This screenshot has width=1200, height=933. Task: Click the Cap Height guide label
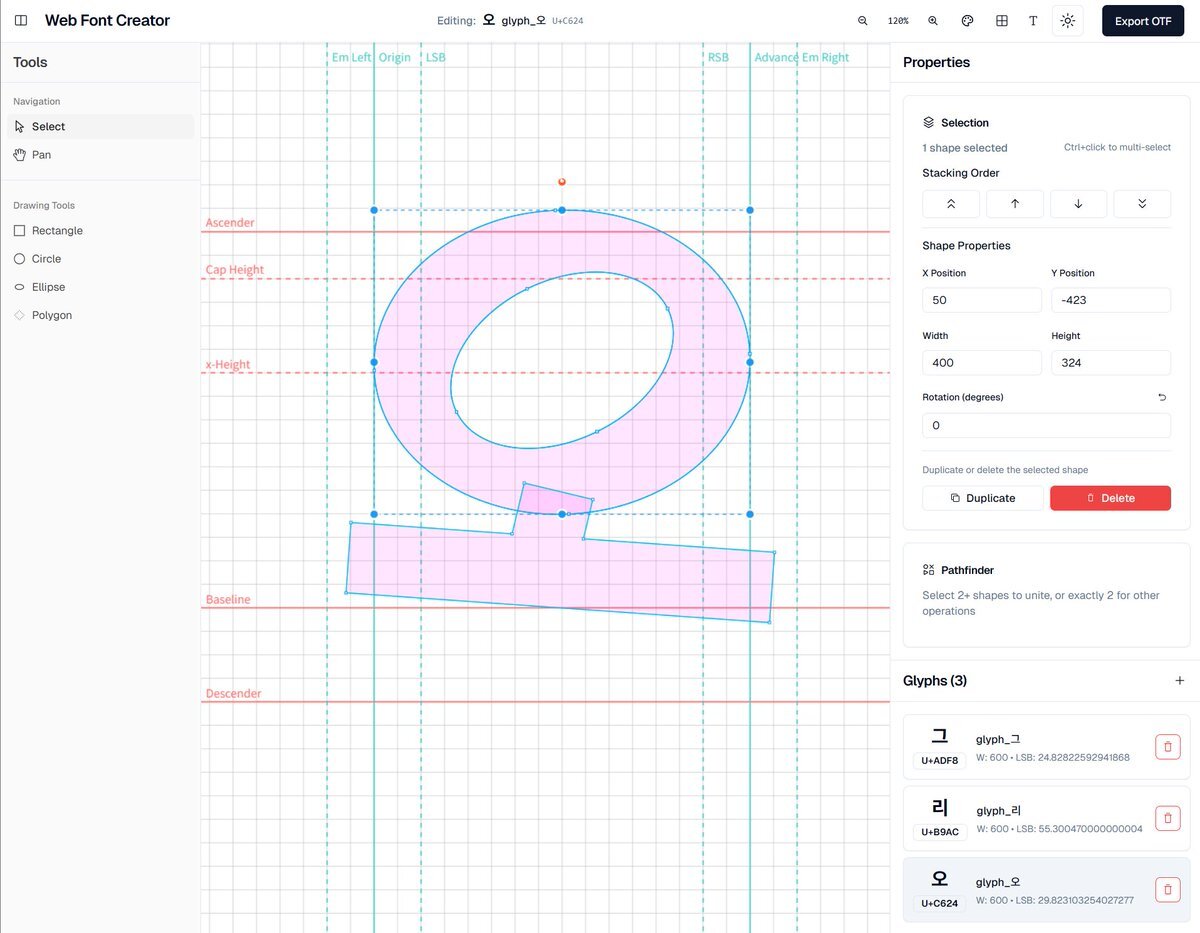pyautogui.click(x=235, y=270)
